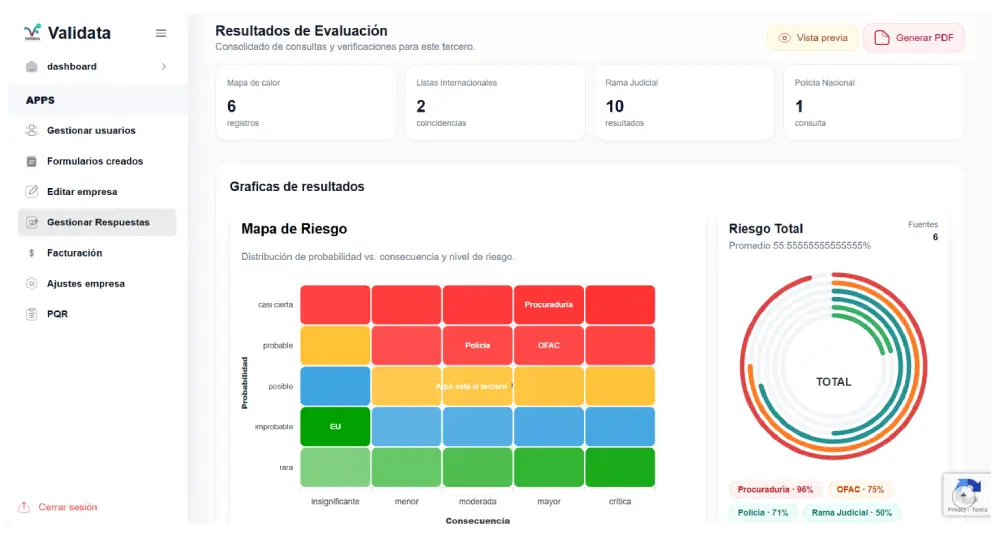Click the 'Consecuencia' axis title
Viewport: 1000px width, 559px height.
pos(478,521)
